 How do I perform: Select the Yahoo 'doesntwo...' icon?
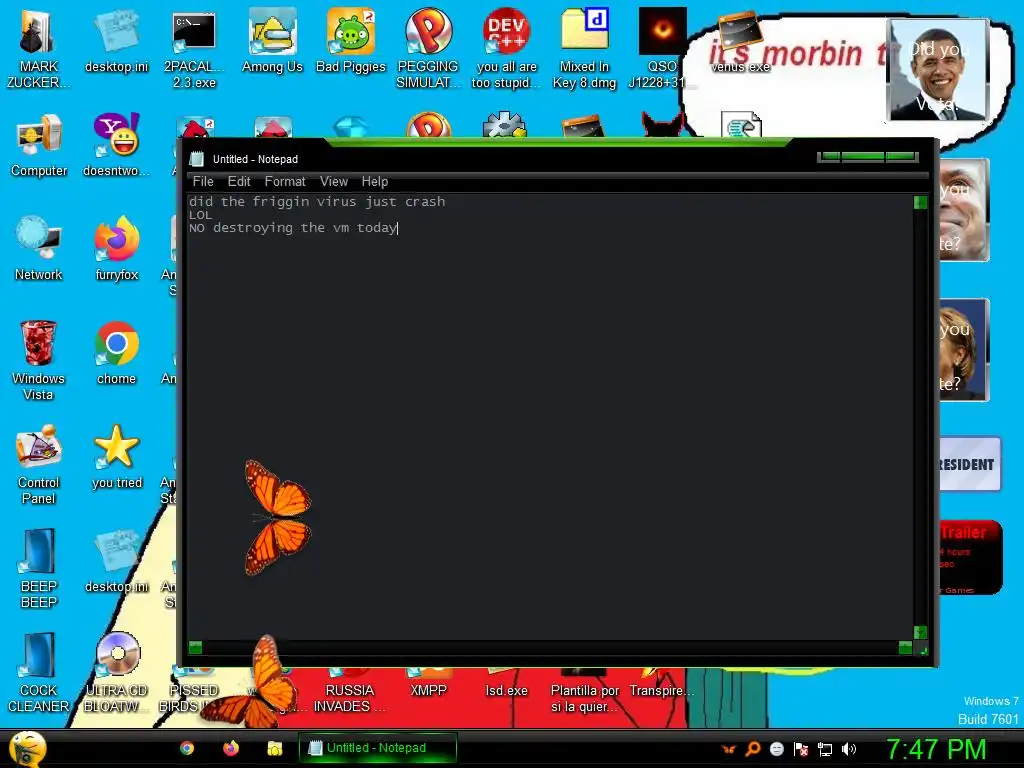point(116,145)
